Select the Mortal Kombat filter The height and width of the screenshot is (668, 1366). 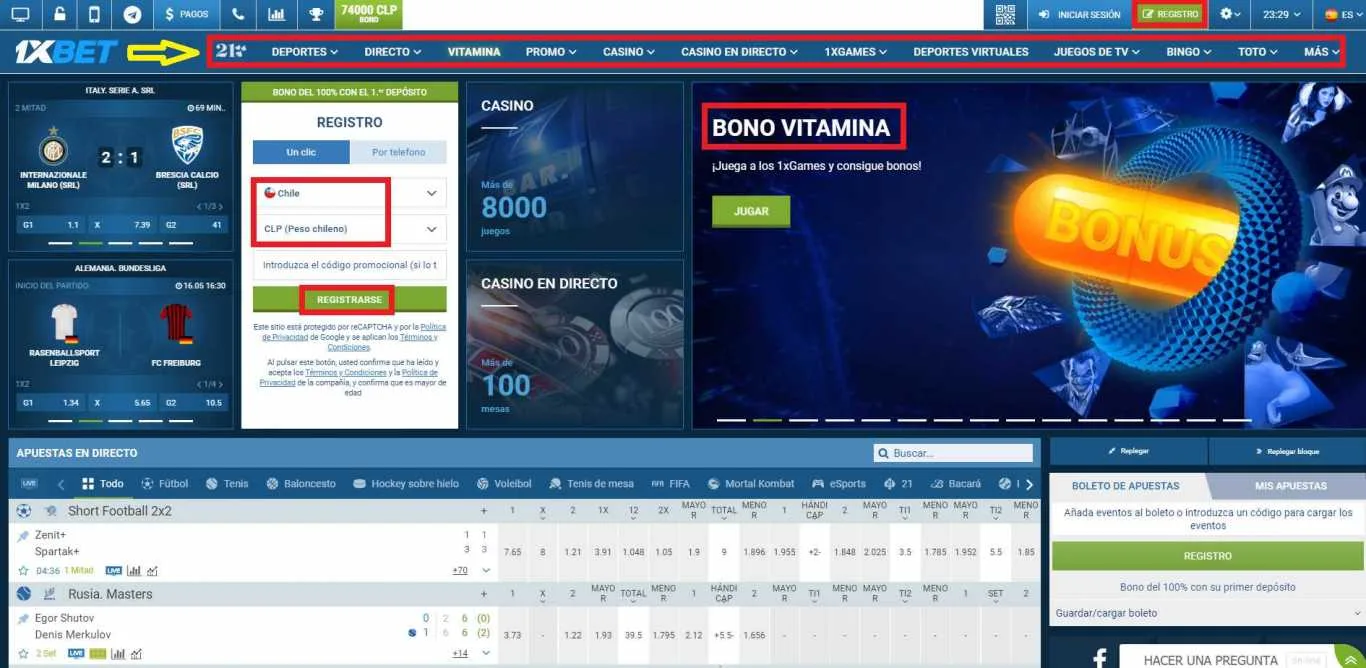pos(751,483)
